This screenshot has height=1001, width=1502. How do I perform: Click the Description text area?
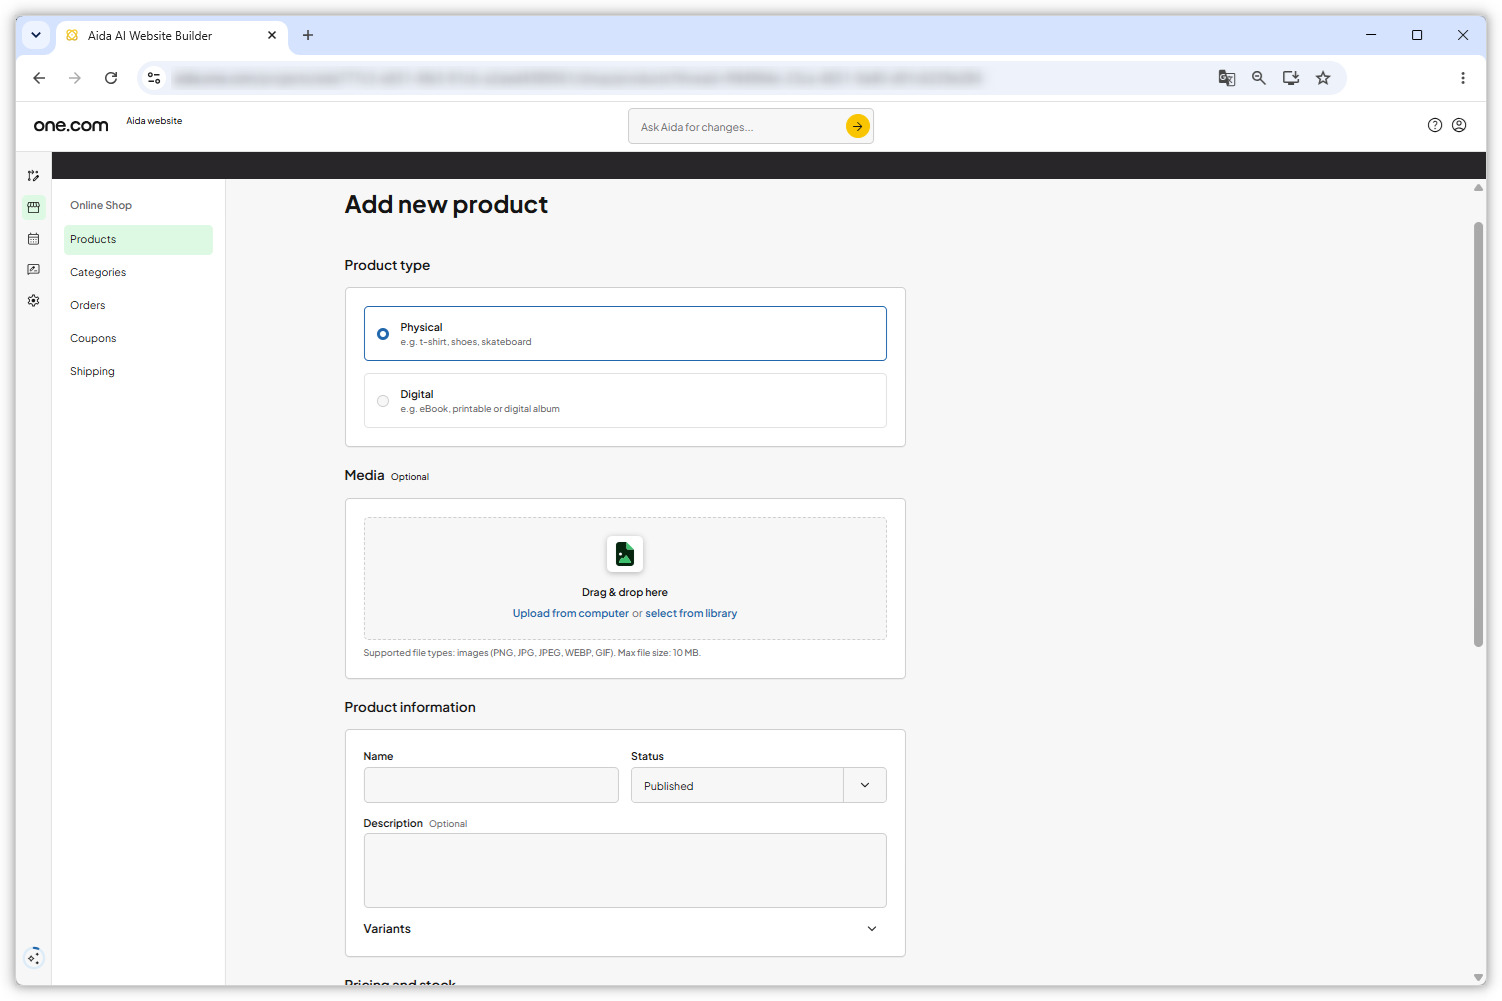[x=625, y=870]
